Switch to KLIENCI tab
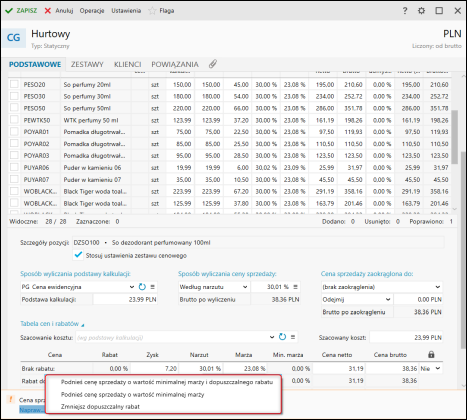Screen dimensions: 467x420 [128, 64]
